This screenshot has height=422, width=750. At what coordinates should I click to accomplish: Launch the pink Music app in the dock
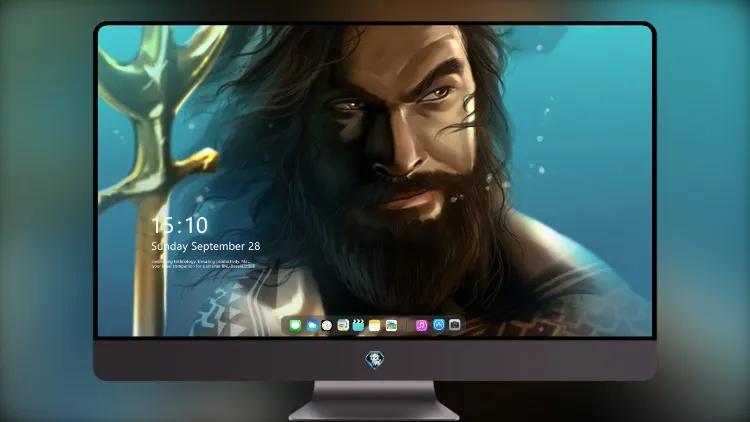421,325
